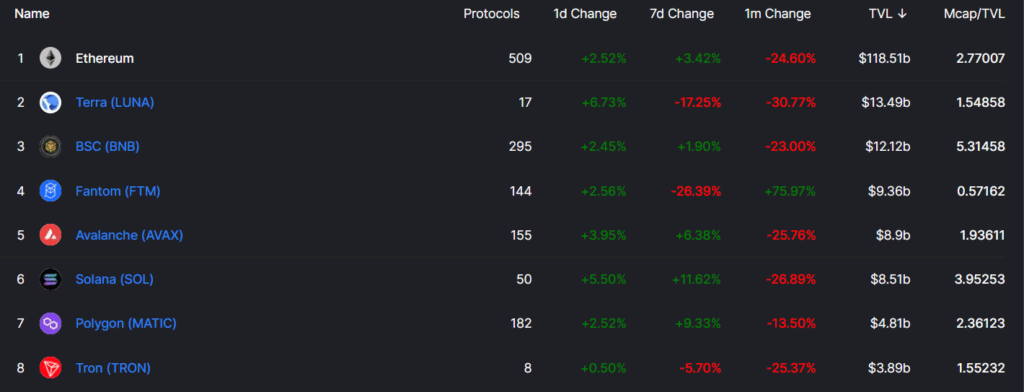Open the Terra (LUNA) chain link
This screenshot has width=1024, height=392.
coord(115,103)
